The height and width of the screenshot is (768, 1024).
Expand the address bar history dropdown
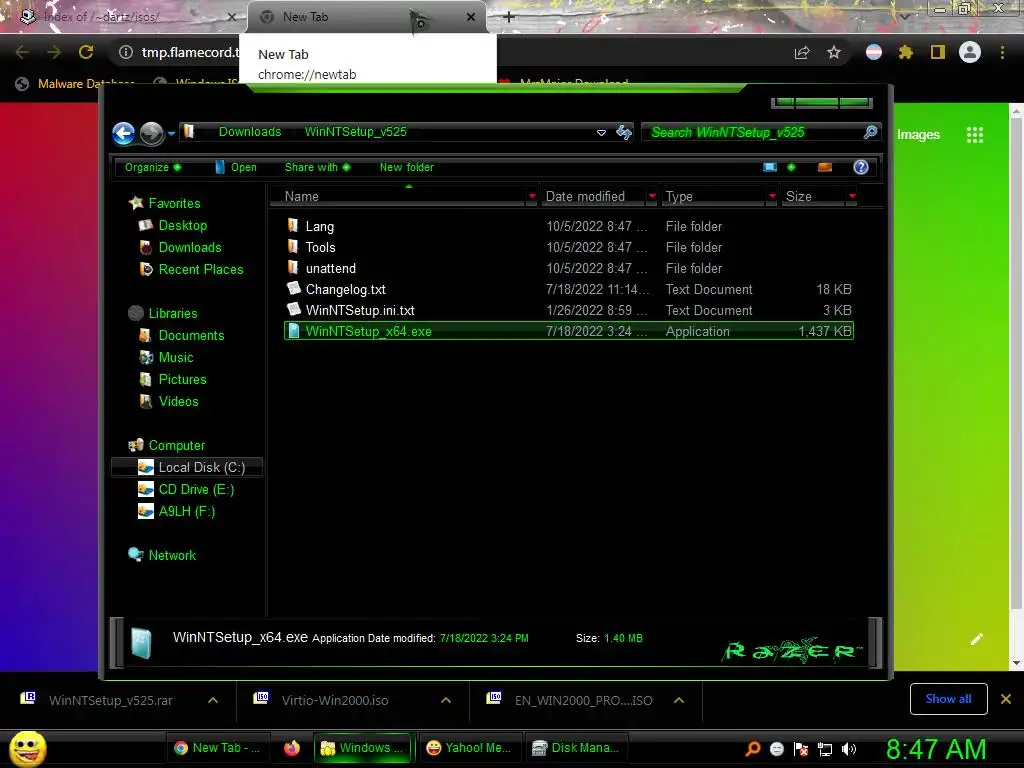[601, 133]
